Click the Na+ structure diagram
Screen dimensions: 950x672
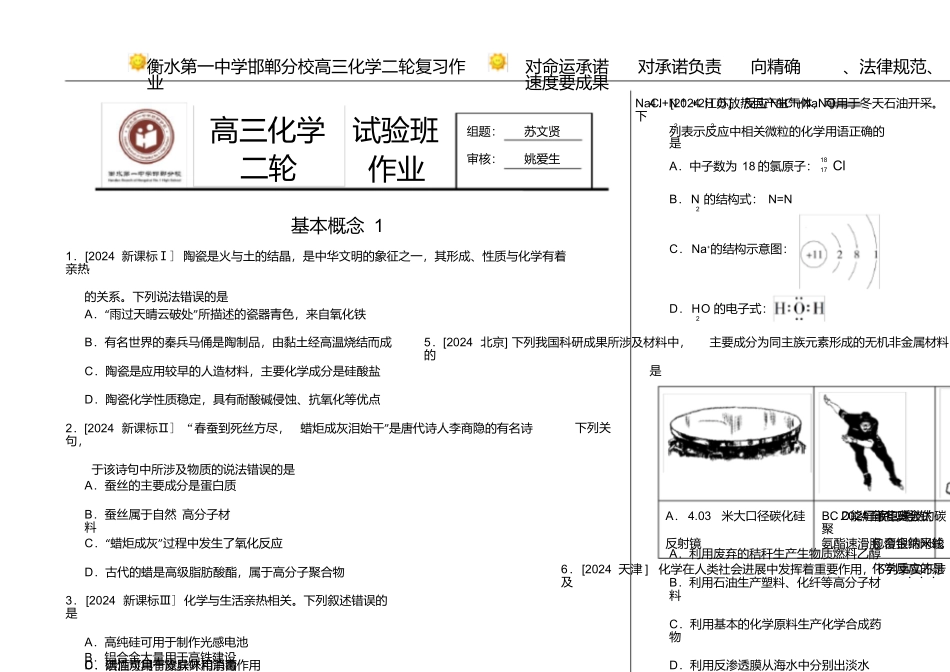point(840,252)
